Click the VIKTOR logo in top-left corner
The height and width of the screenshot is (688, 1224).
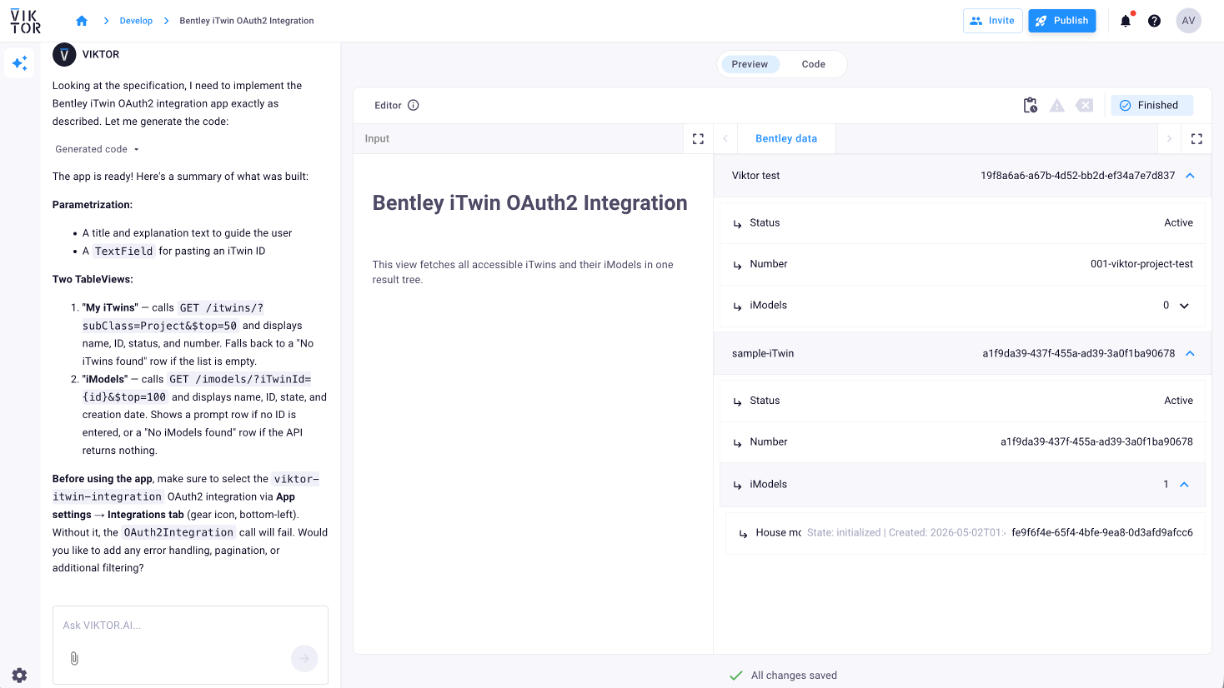[26, 20]
